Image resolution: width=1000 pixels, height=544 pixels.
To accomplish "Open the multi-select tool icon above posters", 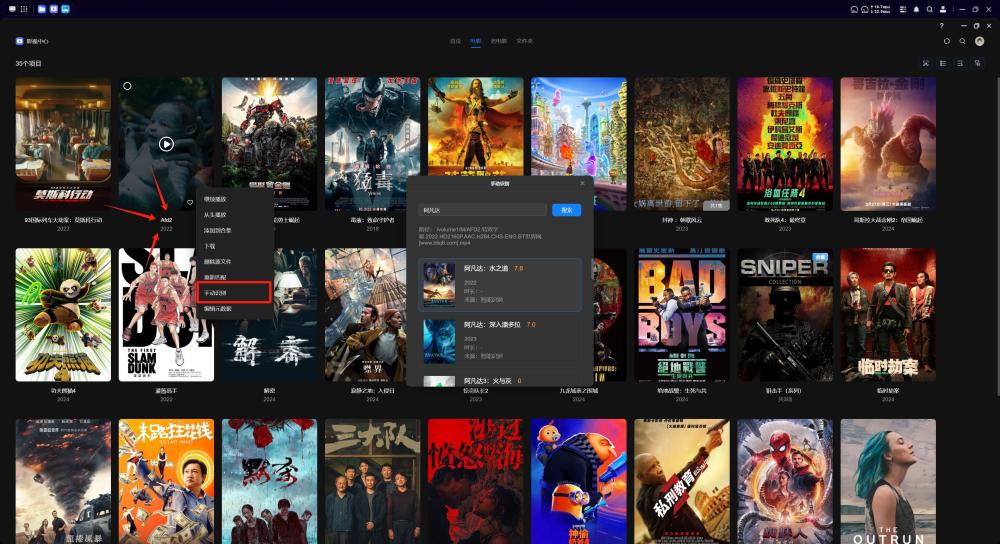I will click(x=926, y=63).
